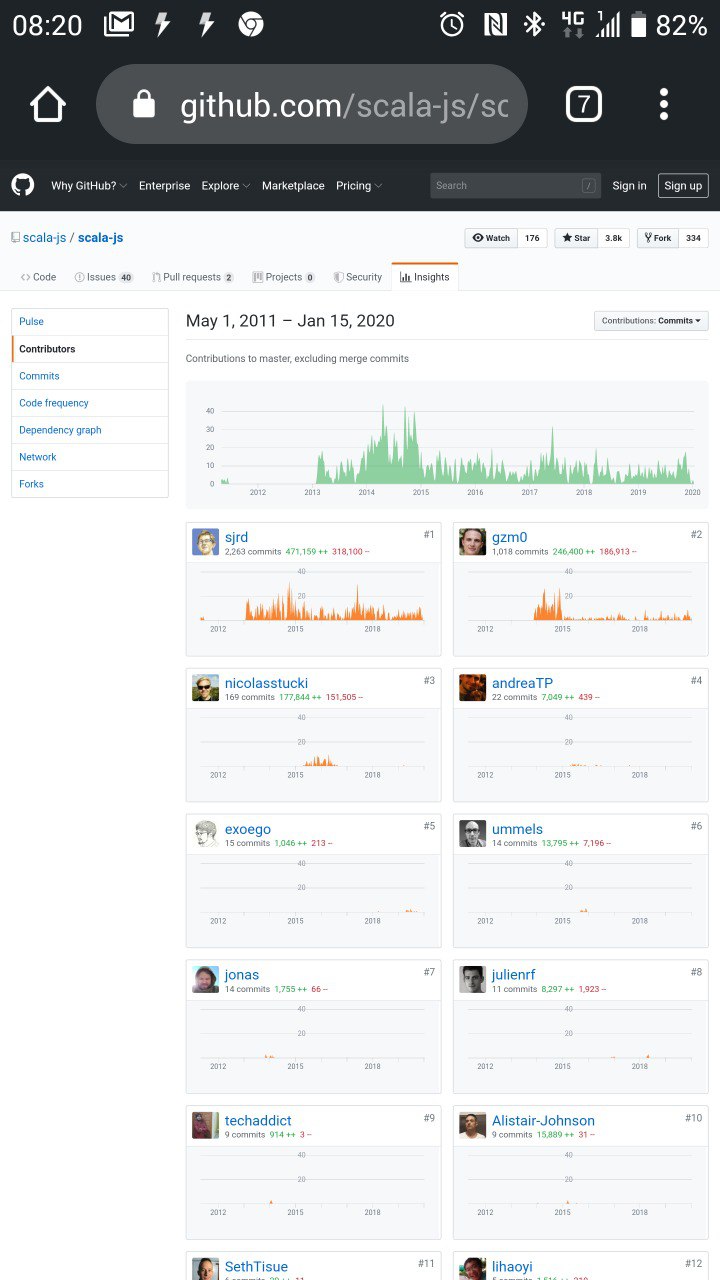Click sjrd's avatar image
This screenshot has height=1280, width=720.
(x=205, y=542)
